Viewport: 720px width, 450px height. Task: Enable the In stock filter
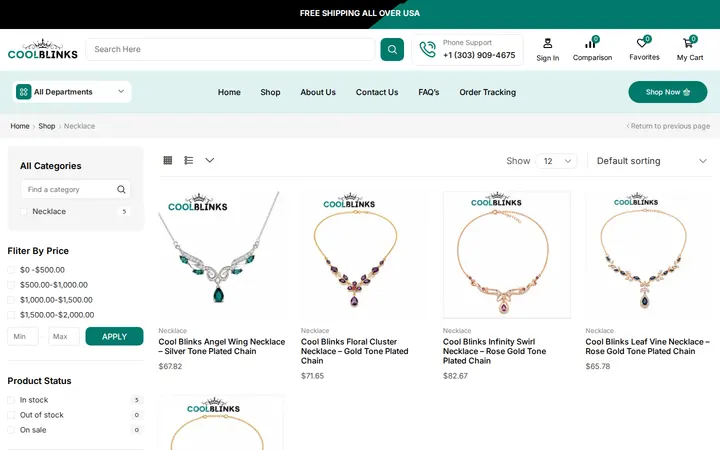pyautogui.click(x=11, y=400)
